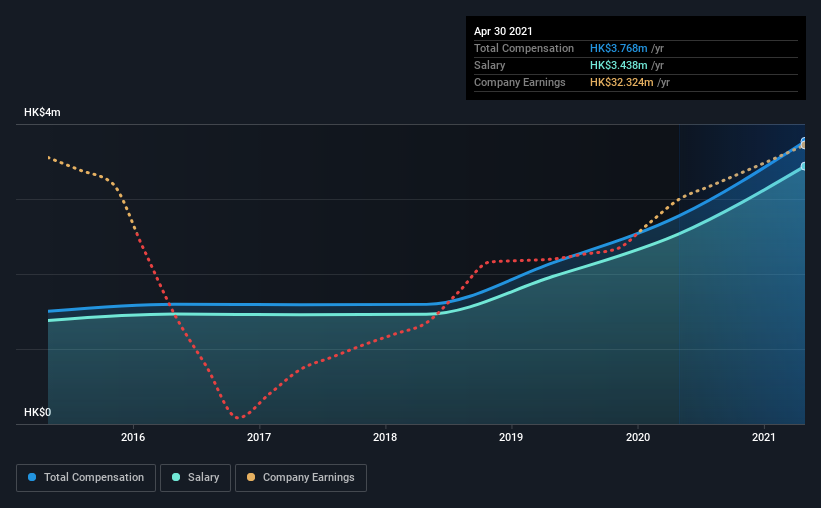Screen dimensions: 821x508
Task: Toggle the Total Compensation legend button
Action: pyautogui.click(x=86, y=478)
